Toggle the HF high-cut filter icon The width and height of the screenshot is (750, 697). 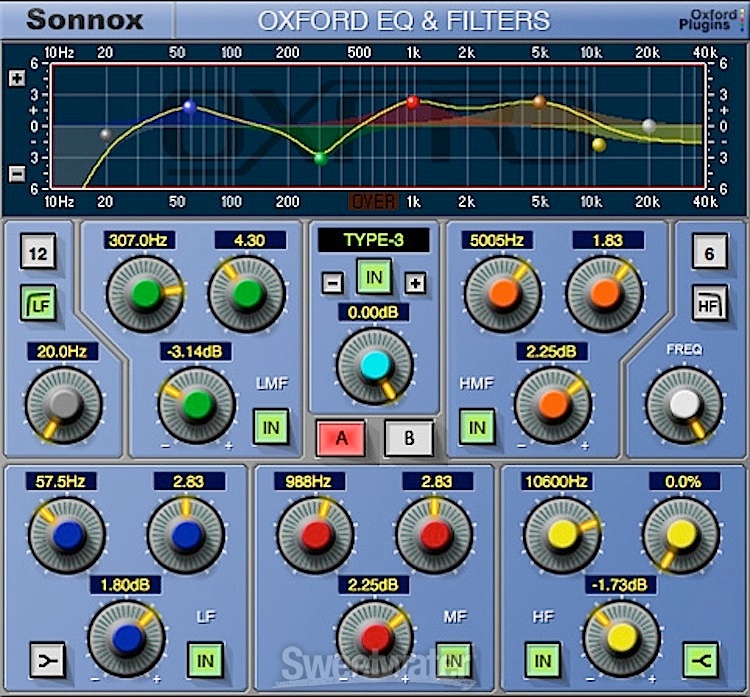(708, 301)
